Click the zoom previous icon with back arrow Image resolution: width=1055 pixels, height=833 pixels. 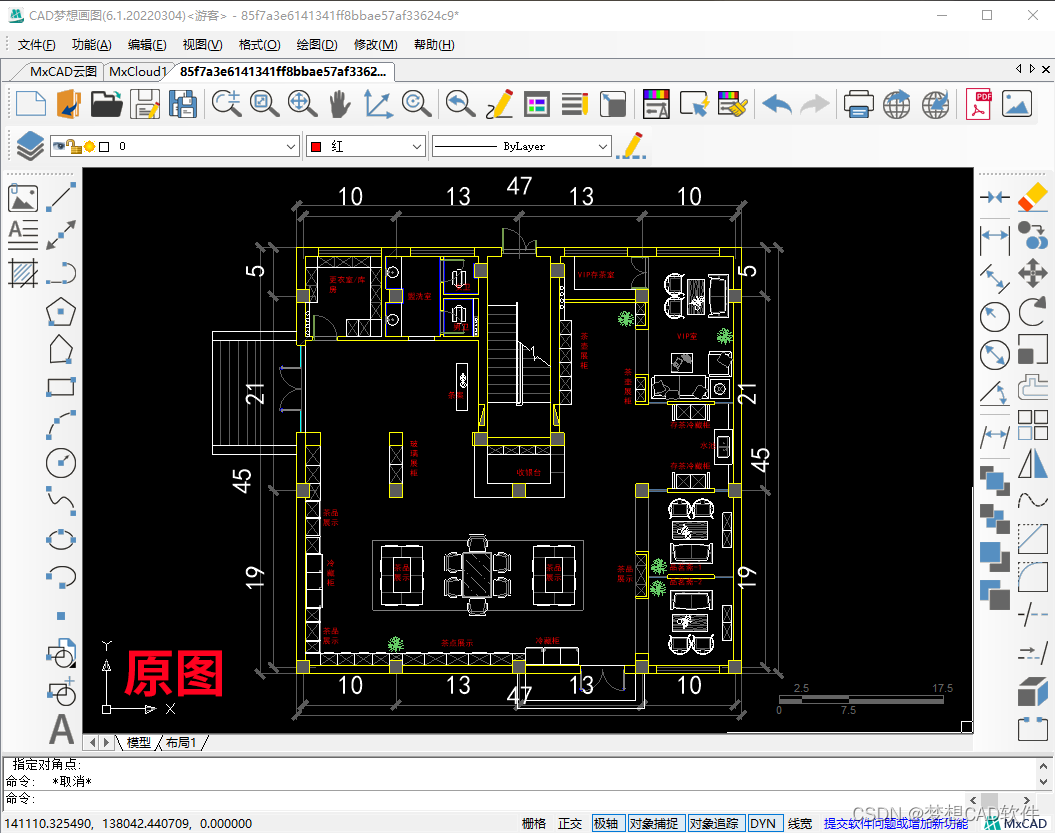460,104
